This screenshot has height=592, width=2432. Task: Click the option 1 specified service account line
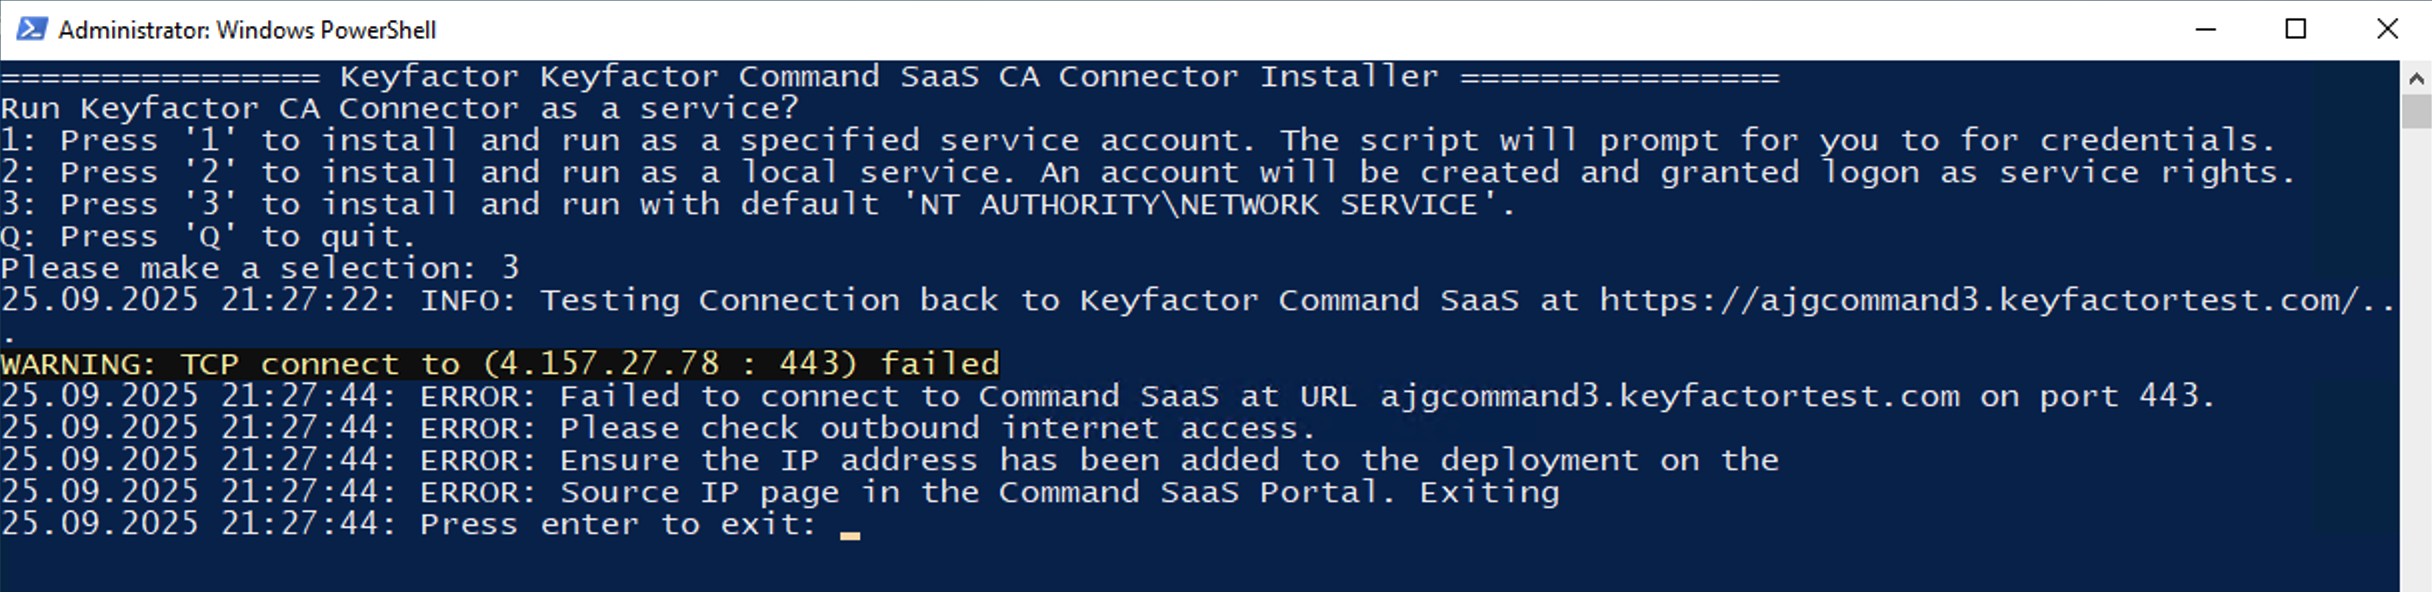tap(1138, 141)
